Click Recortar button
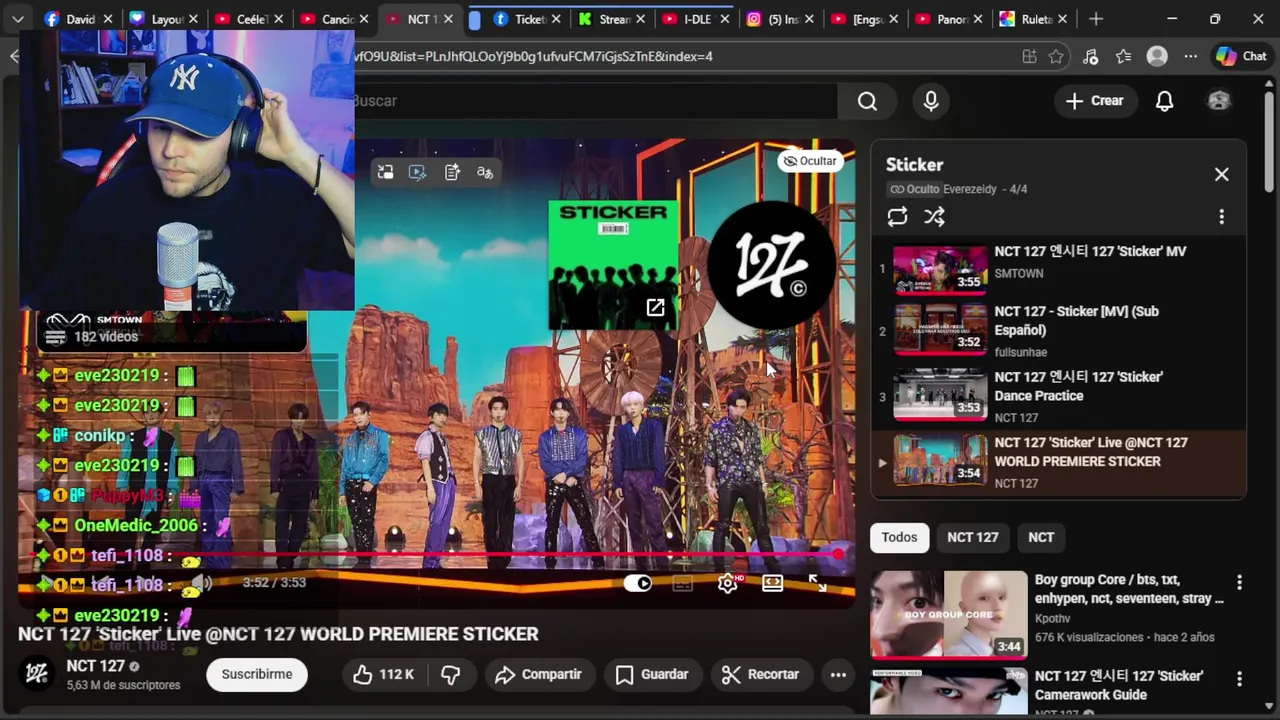 pos(761,674)
